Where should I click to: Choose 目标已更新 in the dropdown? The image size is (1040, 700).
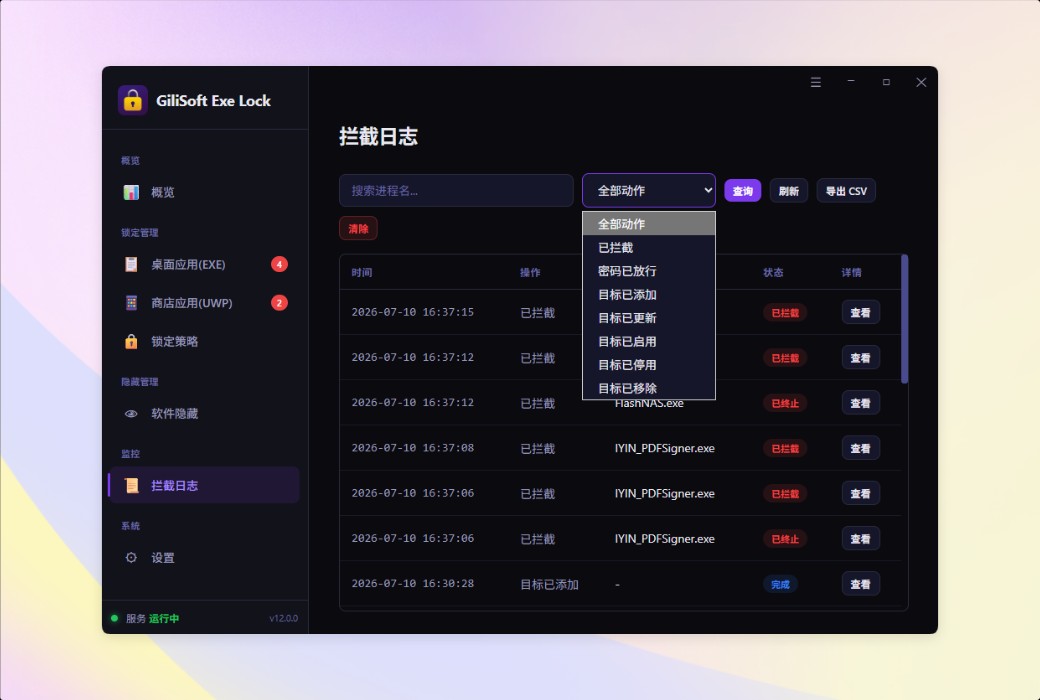[x=649, y=318]
